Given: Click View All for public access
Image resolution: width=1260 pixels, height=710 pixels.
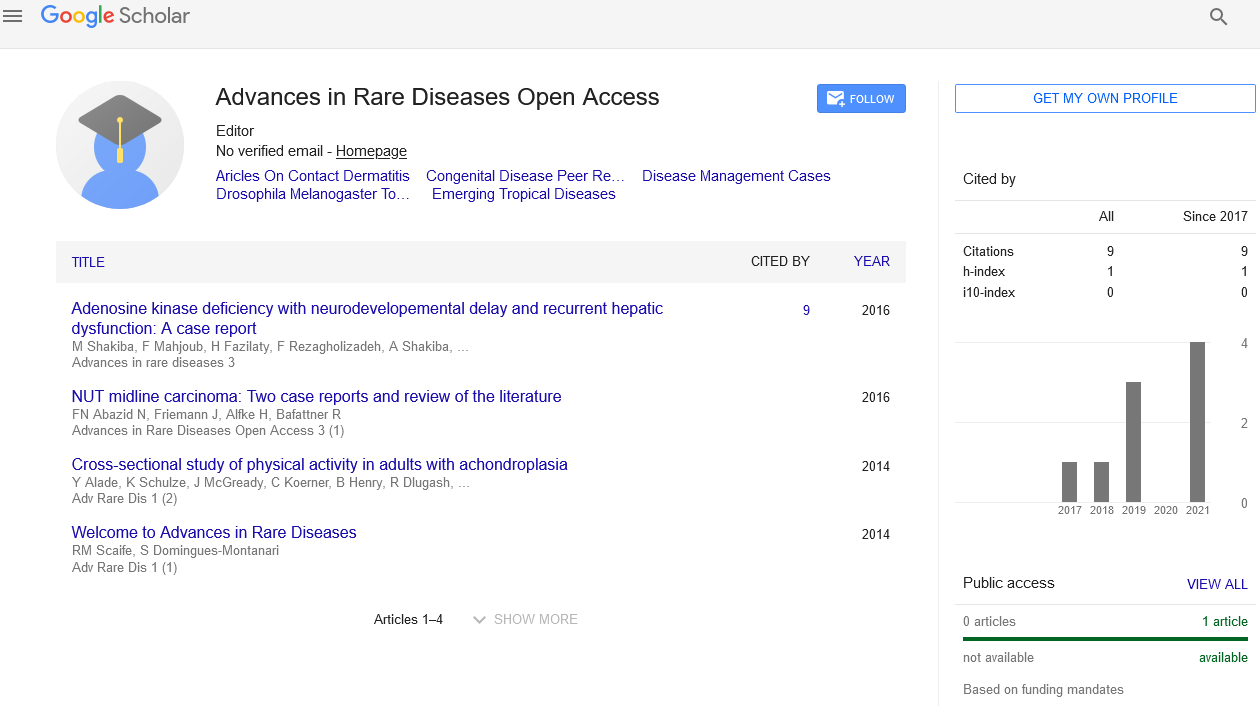Looking at the screenshot, I should [x=1217, y=584].
